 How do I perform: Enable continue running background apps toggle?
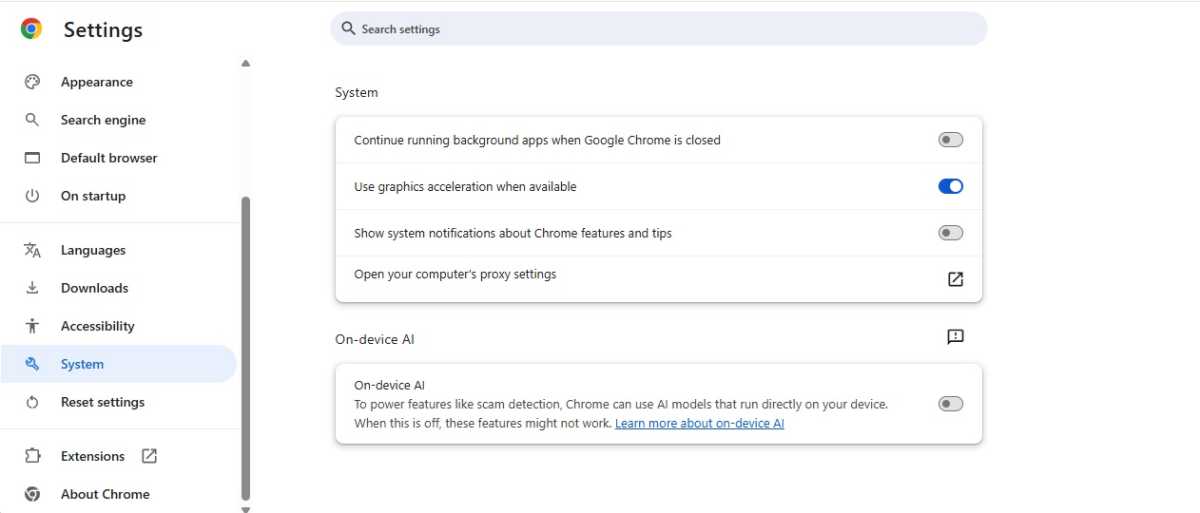(x=950, y=140)
